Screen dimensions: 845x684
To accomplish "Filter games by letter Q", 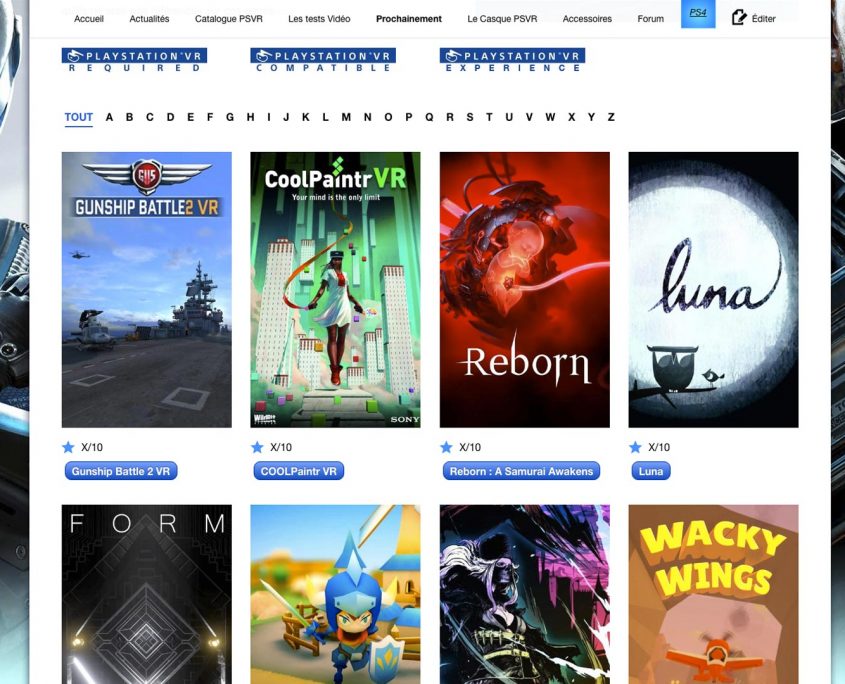I will tap(429, 117).
